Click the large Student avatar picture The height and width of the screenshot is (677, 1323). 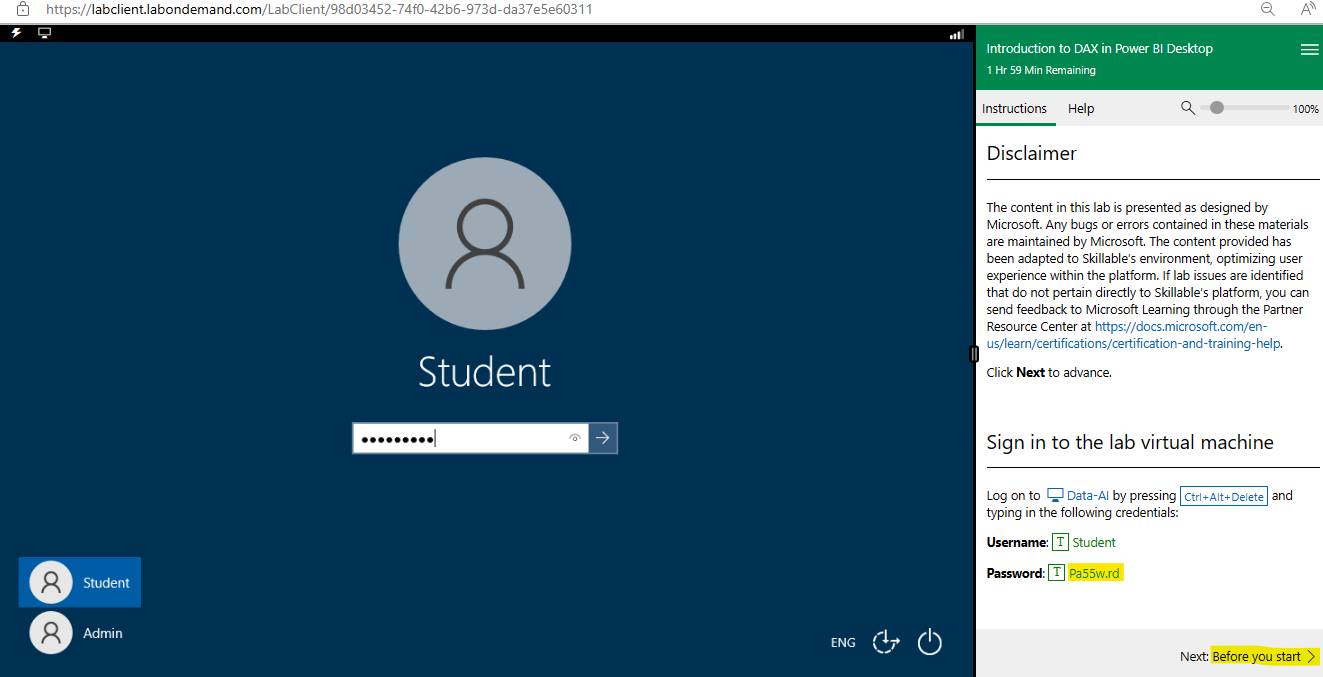(485, 244)
